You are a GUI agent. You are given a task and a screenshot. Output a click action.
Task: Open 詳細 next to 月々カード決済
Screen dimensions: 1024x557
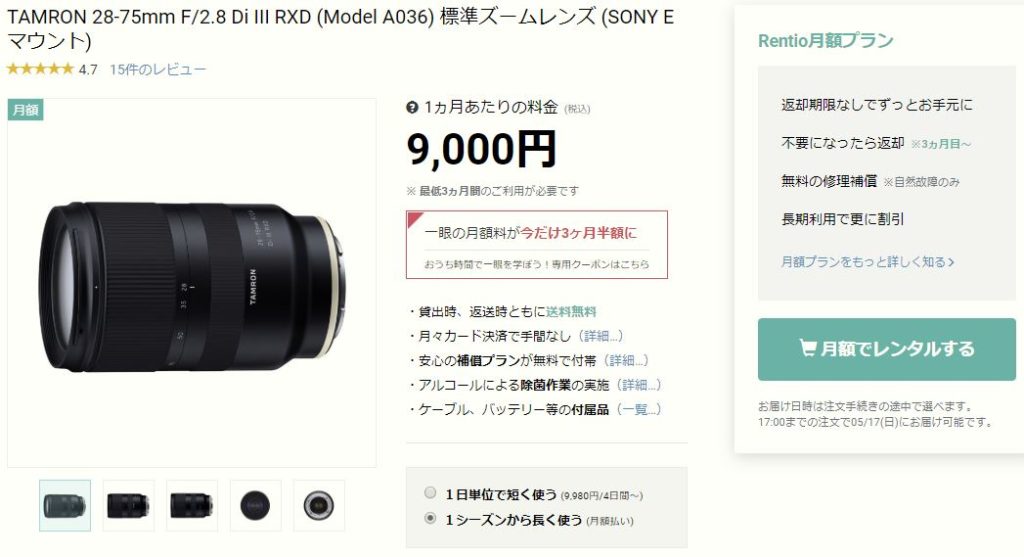pyautogui.click(x=601, y=336)
